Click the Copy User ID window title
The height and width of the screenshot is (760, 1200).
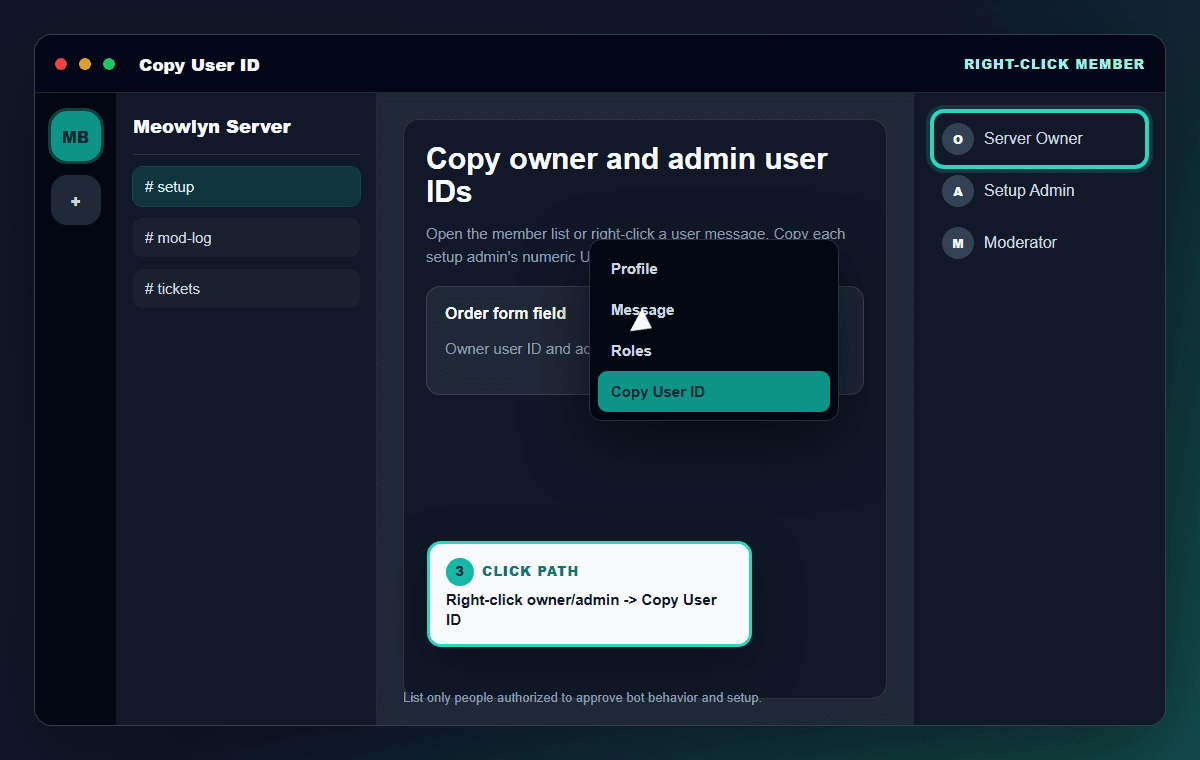pos(199,65)
